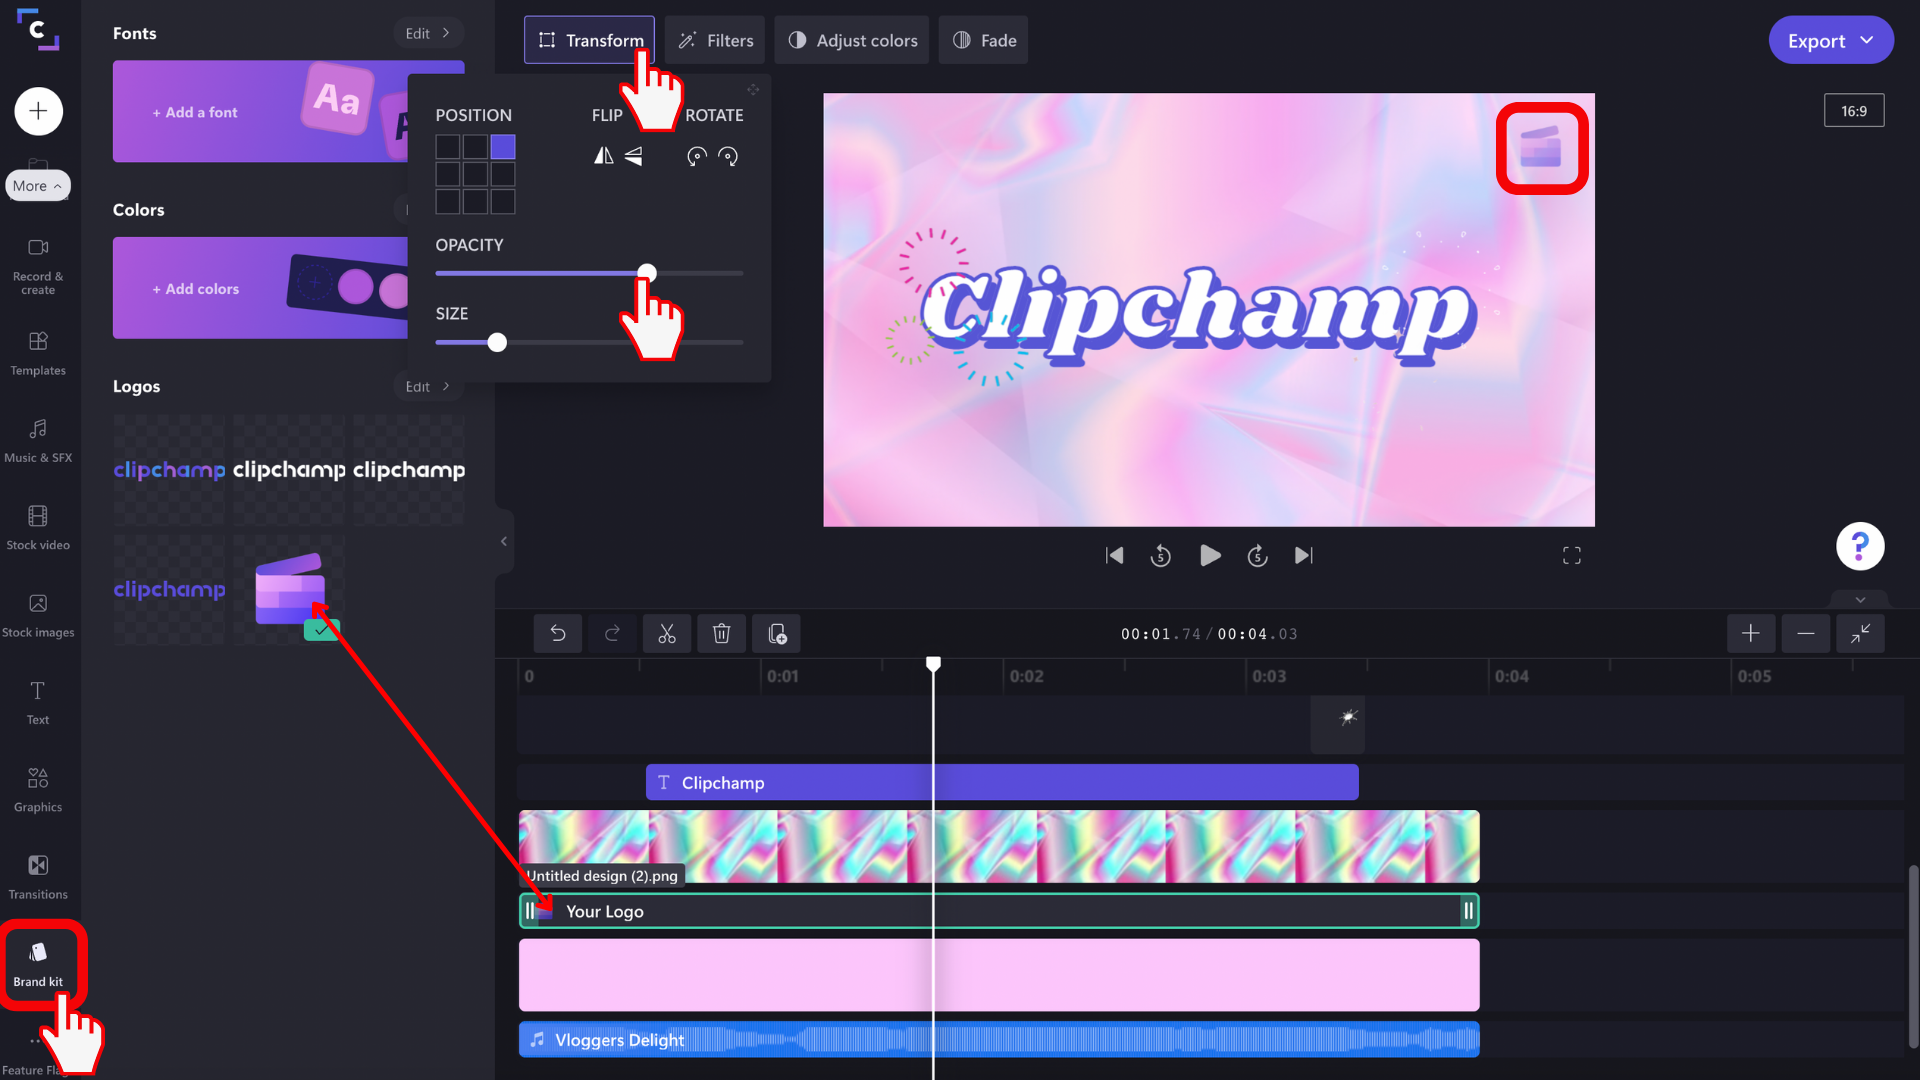Open the Brand kit panel
The width and height of the screenshot is (1920, 1080).
coord(38,964)
